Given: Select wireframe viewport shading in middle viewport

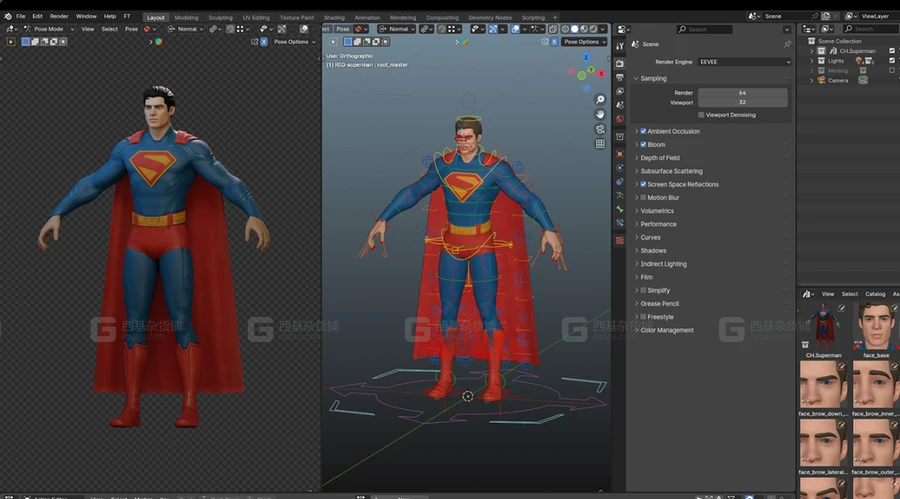Looking at the screenshot, I should click(x=565, y=29).
